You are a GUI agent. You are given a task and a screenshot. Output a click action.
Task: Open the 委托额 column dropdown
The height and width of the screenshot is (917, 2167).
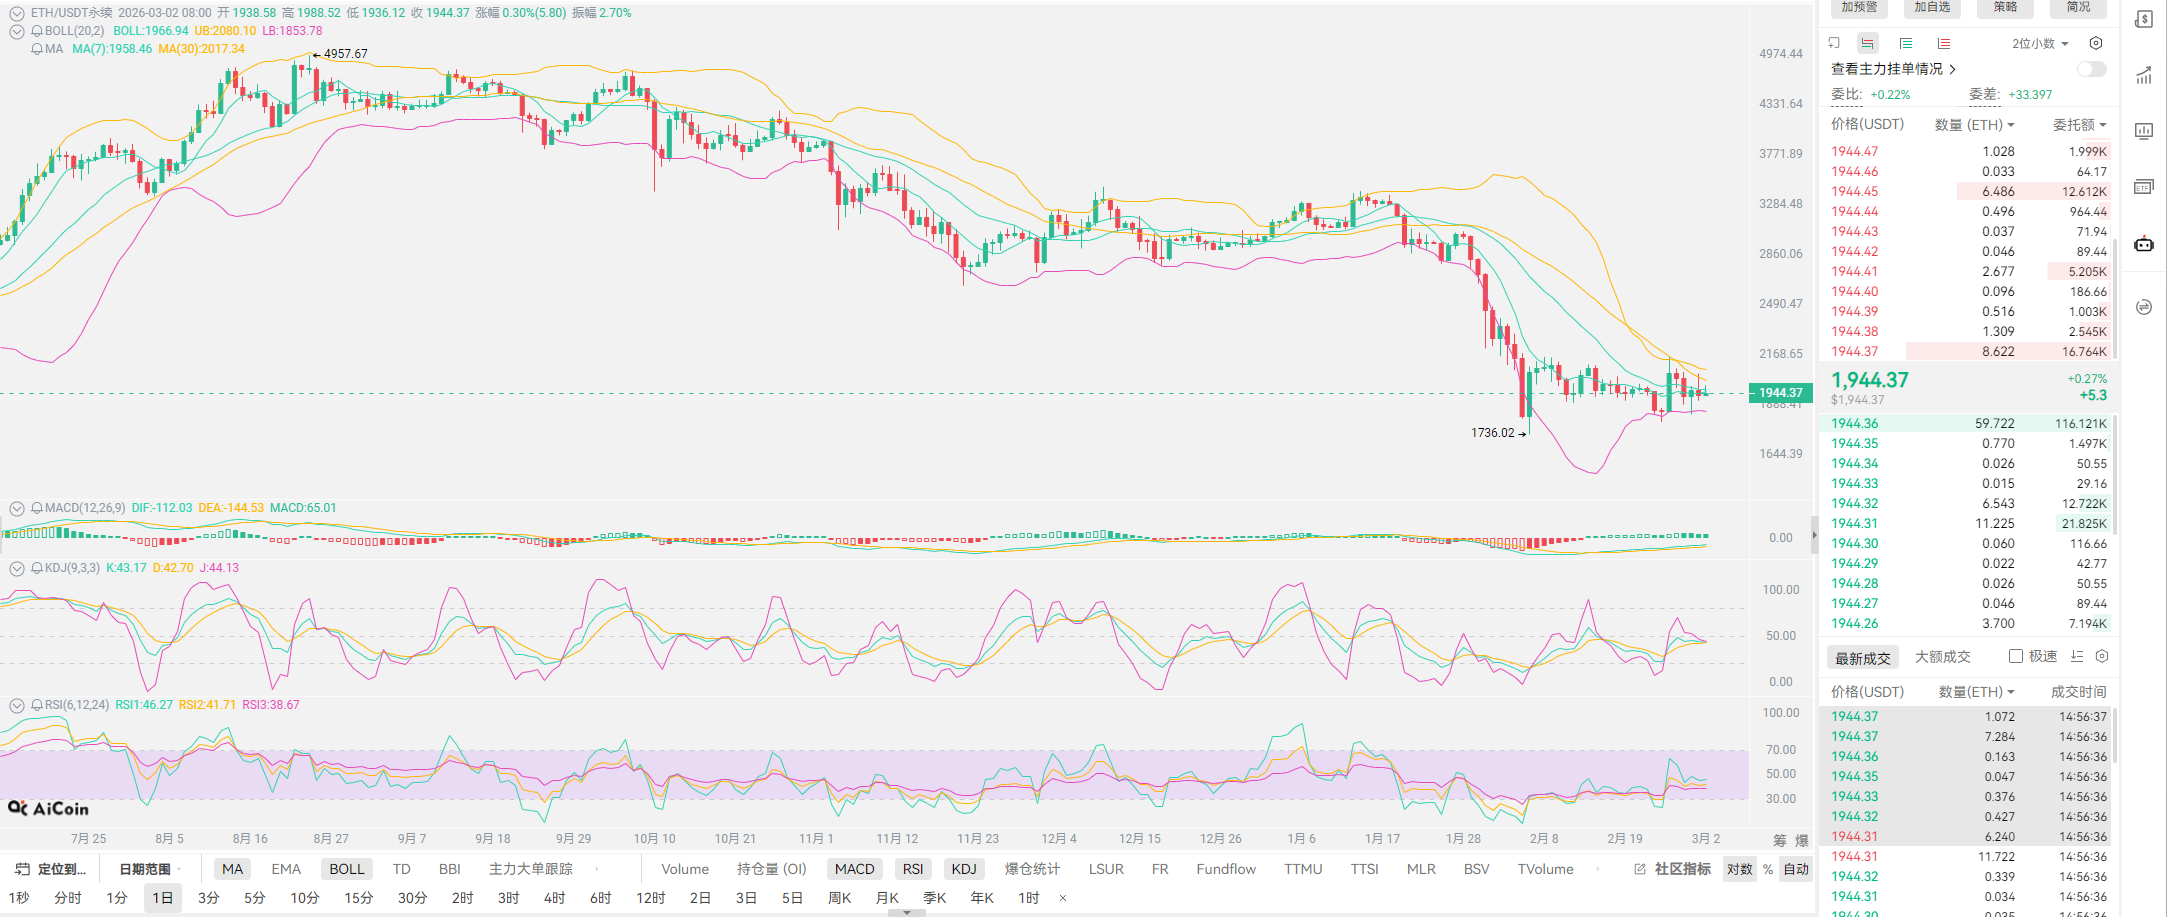2080,125
